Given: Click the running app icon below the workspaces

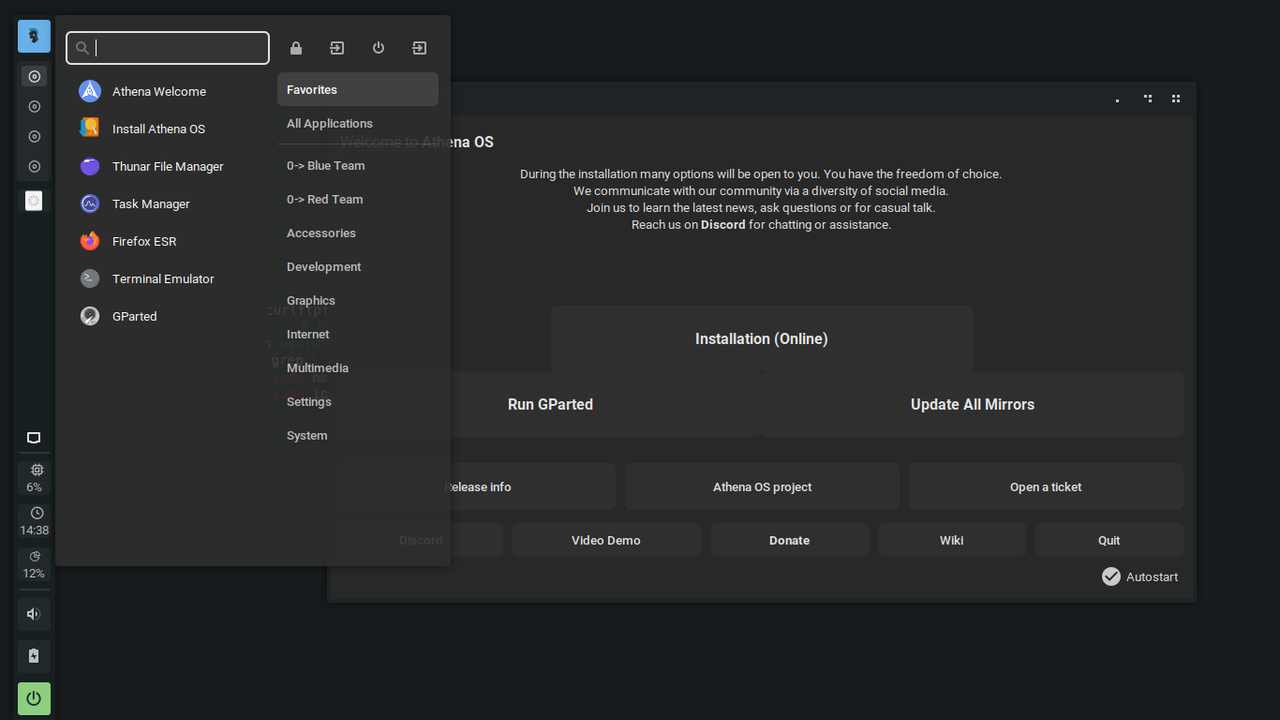Looking at the screenshot, I should (34, 201).
